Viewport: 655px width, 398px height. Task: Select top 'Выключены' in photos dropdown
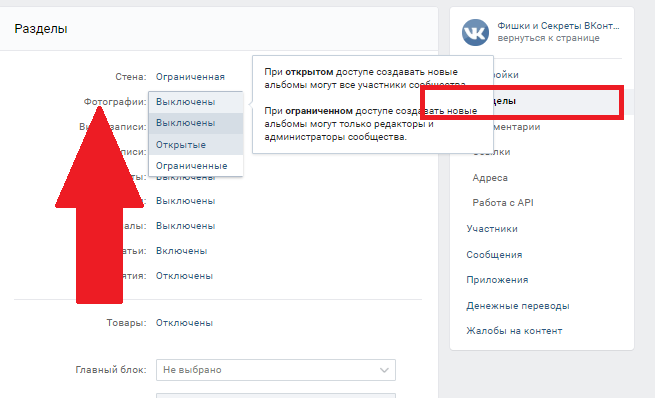click(x=195, y=102)
